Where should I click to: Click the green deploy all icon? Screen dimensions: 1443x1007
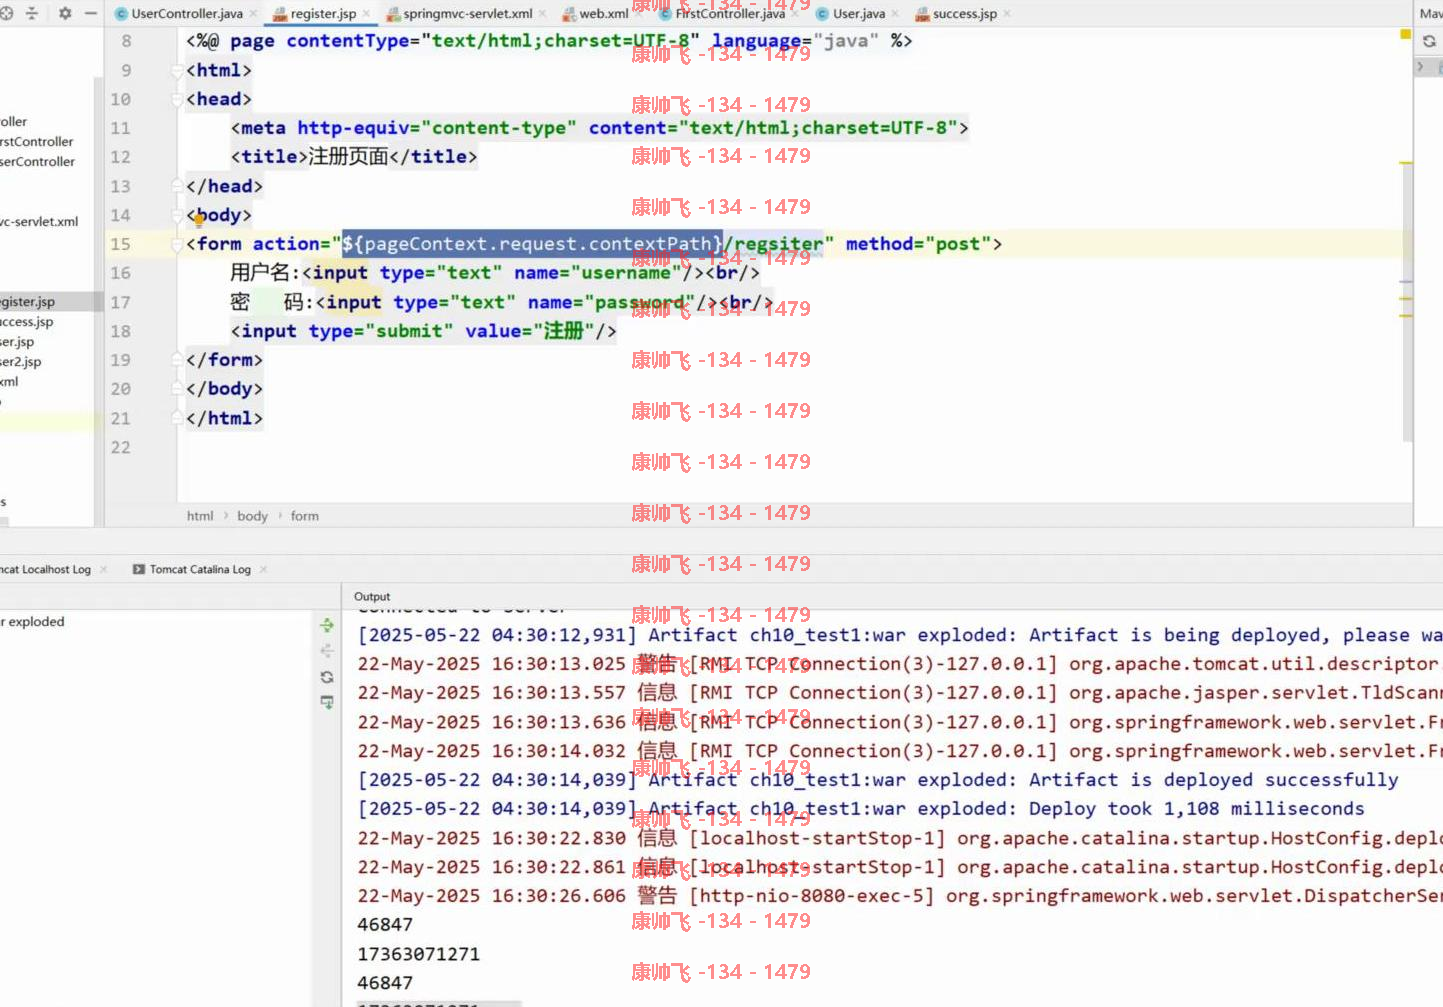tap(327, 625)
